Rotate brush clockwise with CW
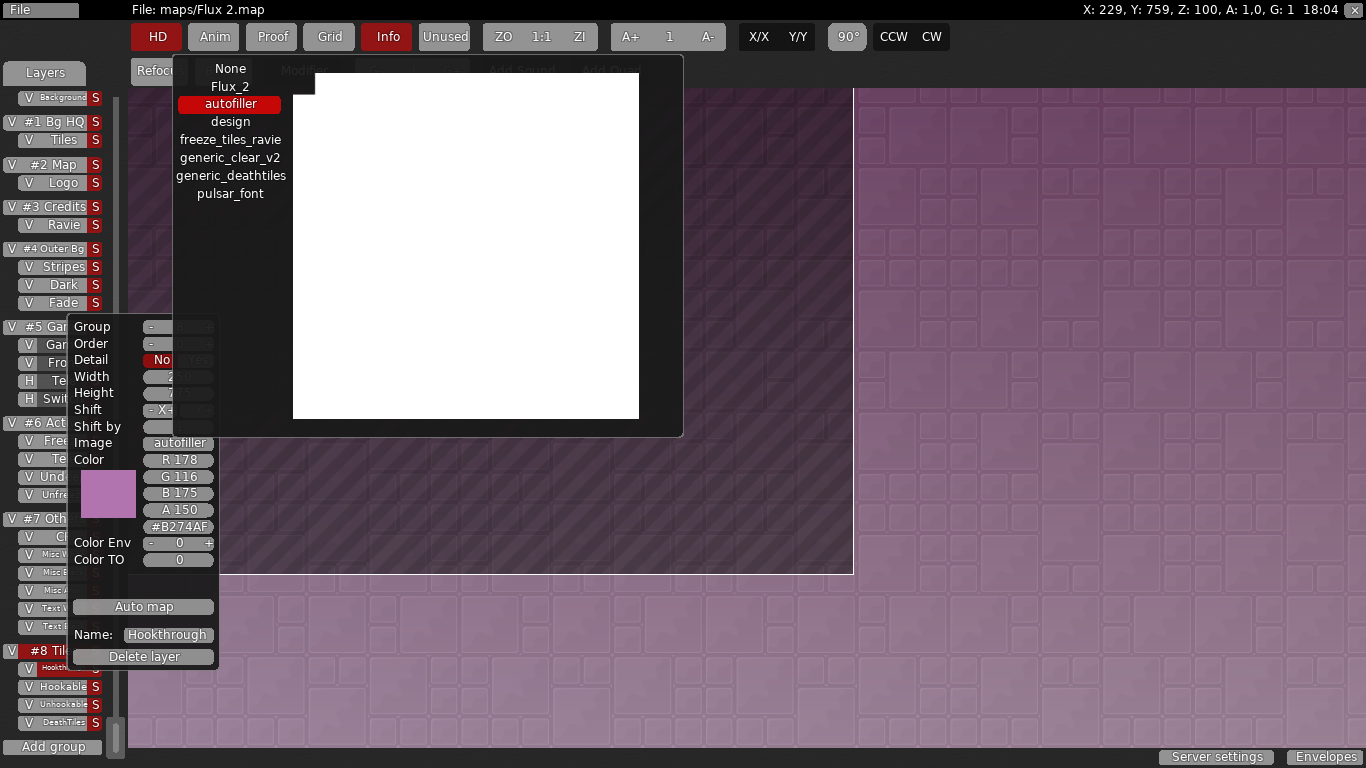Viewport: 1366px width, 768px height. [x=931, y=37]
